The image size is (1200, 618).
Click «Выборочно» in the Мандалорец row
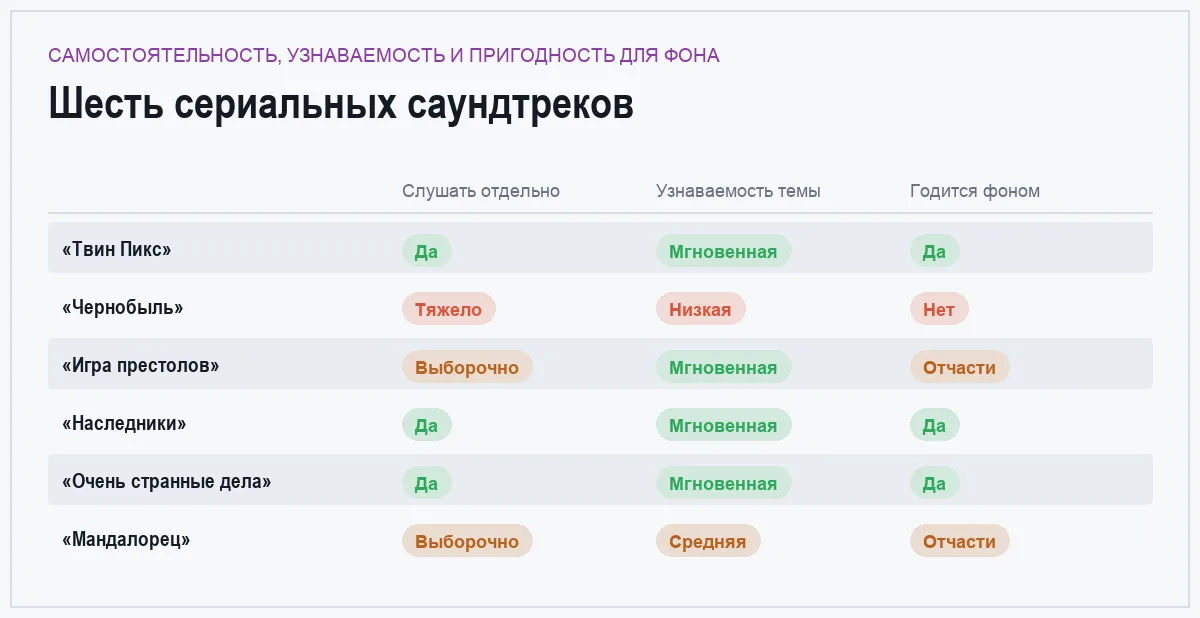point(467,541)
